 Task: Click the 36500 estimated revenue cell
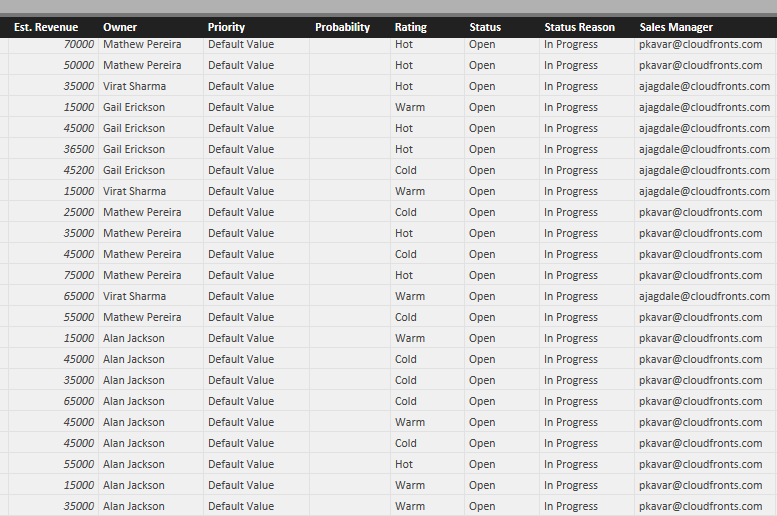point(79,149)
